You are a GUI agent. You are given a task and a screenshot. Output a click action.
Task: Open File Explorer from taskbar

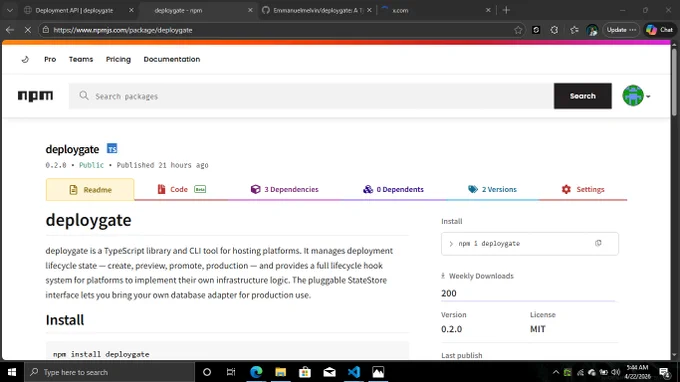coord(281,372)
